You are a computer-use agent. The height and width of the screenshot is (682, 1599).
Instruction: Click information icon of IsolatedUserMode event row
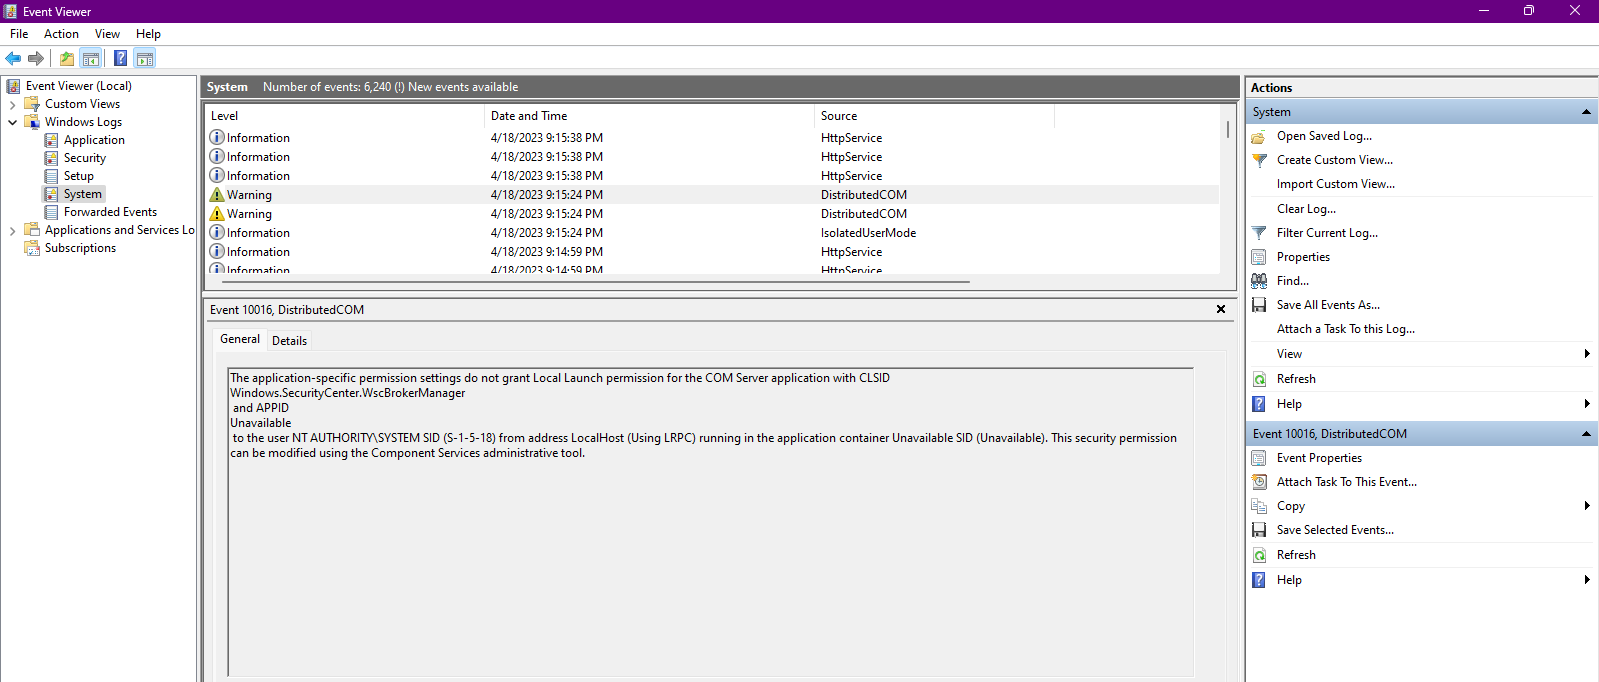[x=216, y=233]
